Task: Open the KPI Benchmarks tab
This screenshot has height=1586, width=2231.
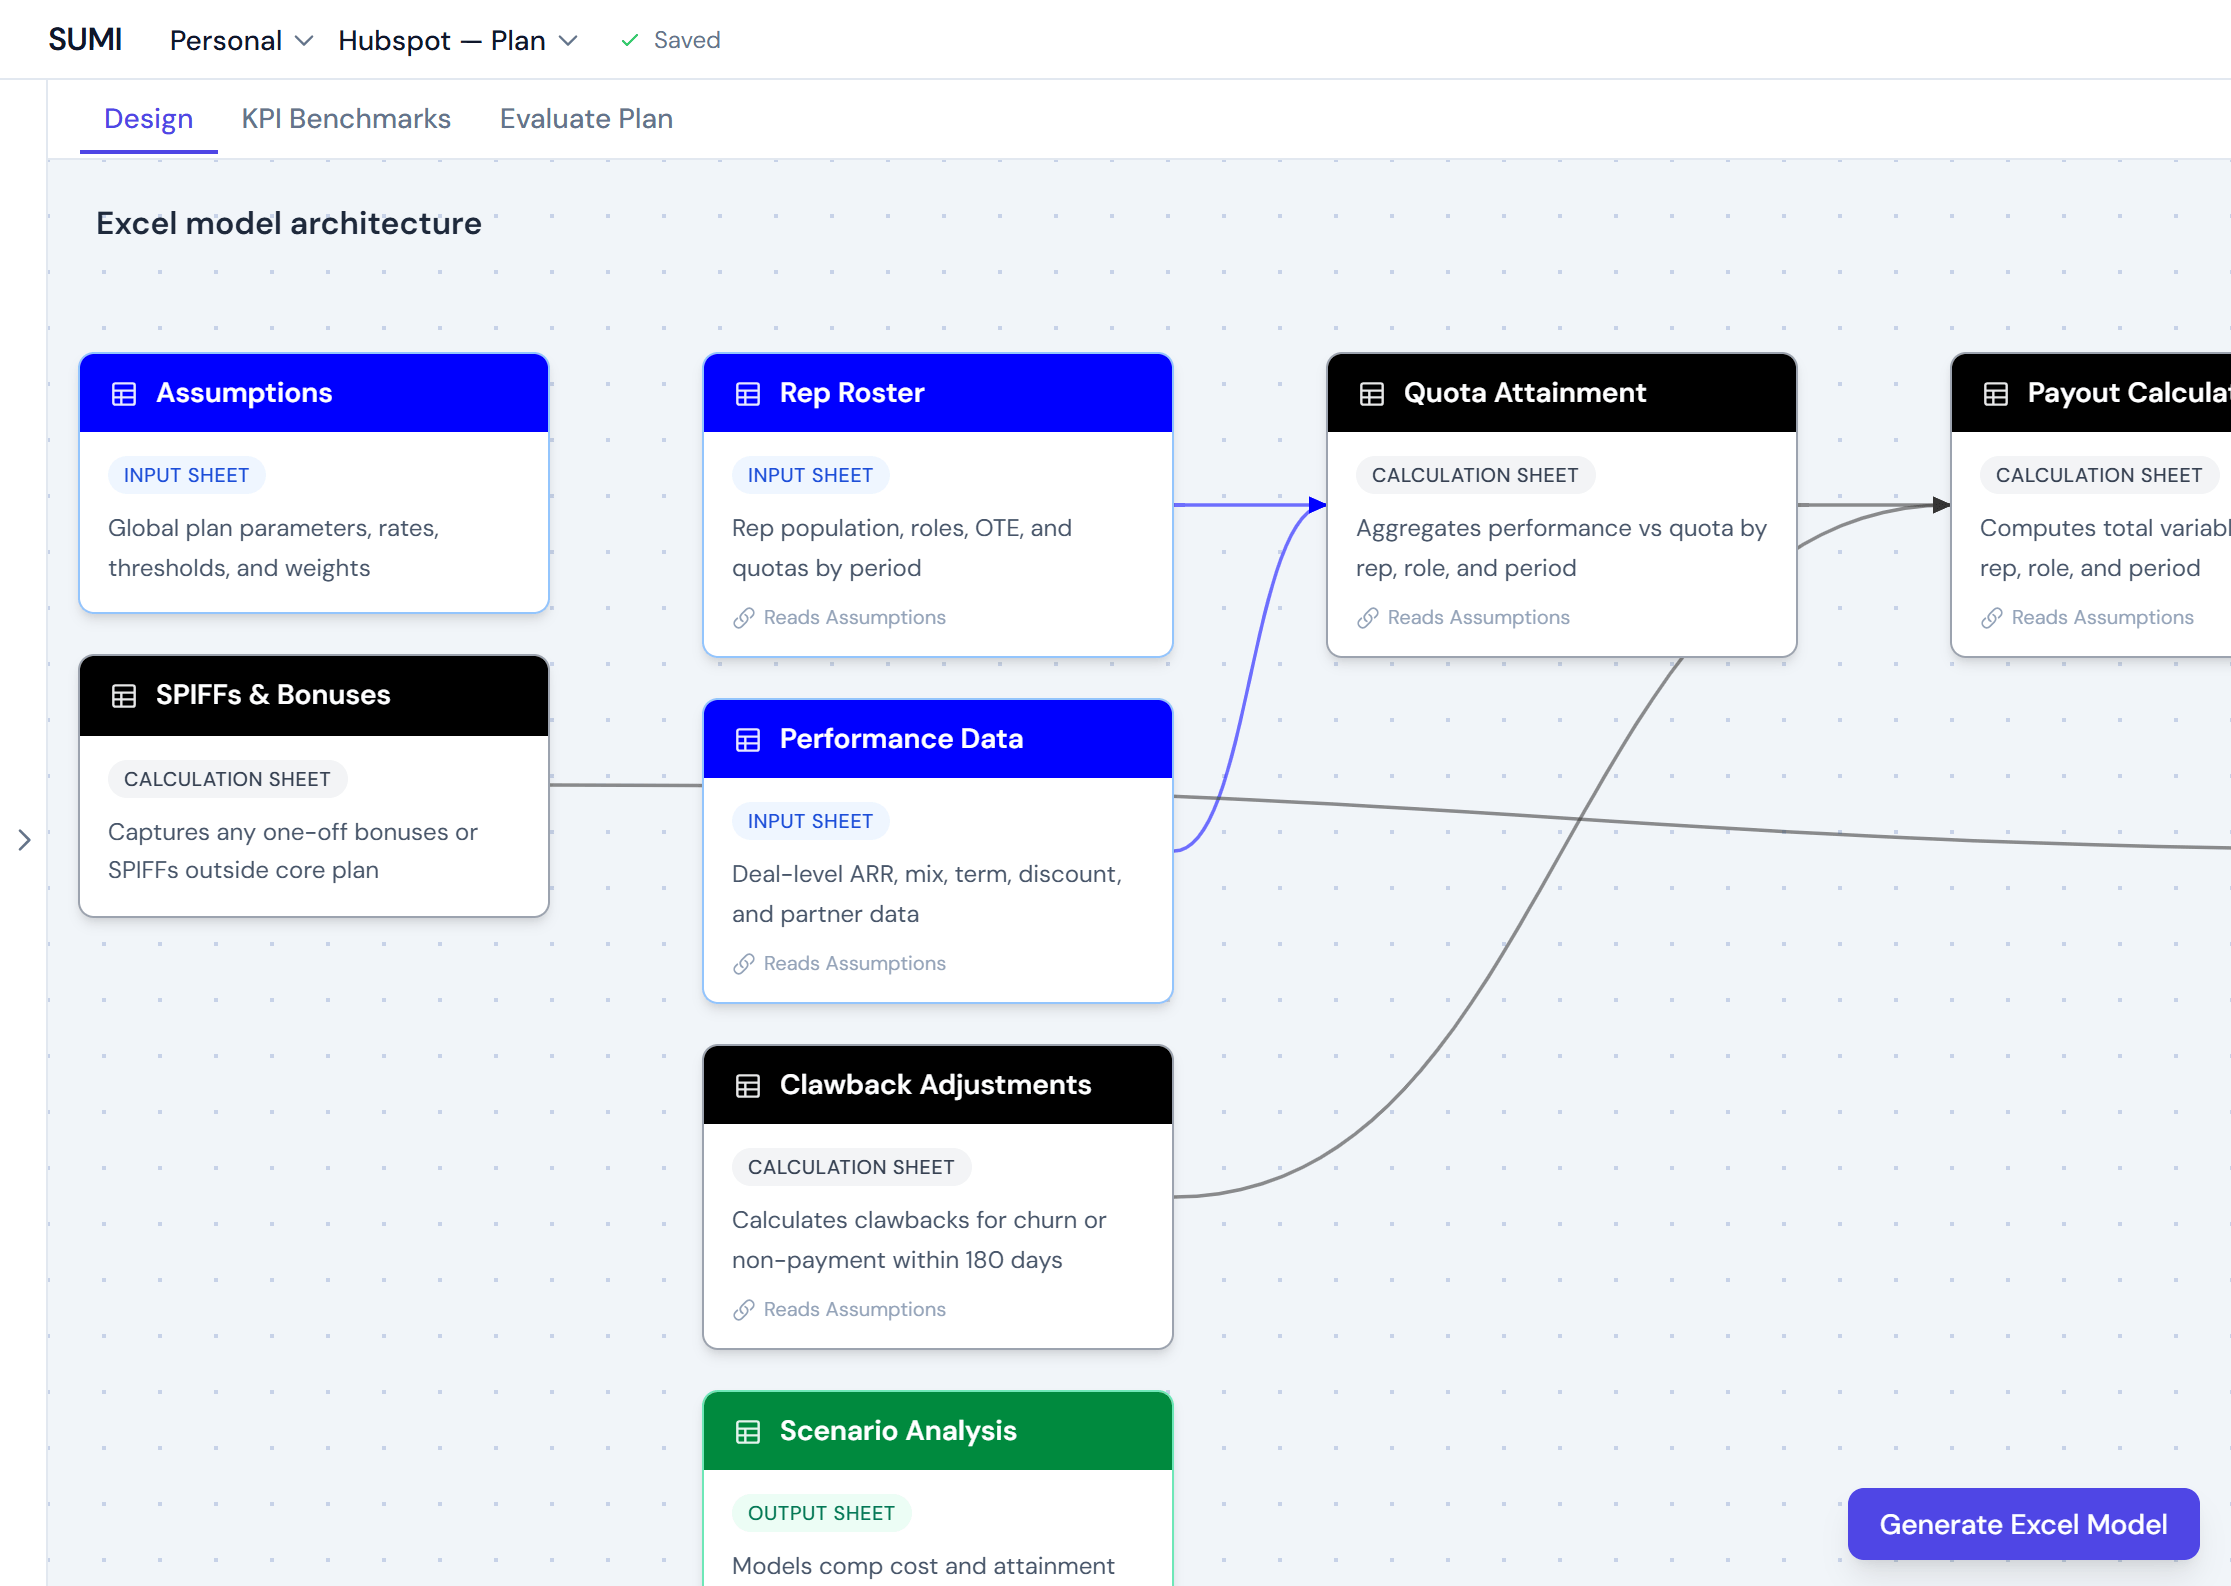Action: (346, 119)
